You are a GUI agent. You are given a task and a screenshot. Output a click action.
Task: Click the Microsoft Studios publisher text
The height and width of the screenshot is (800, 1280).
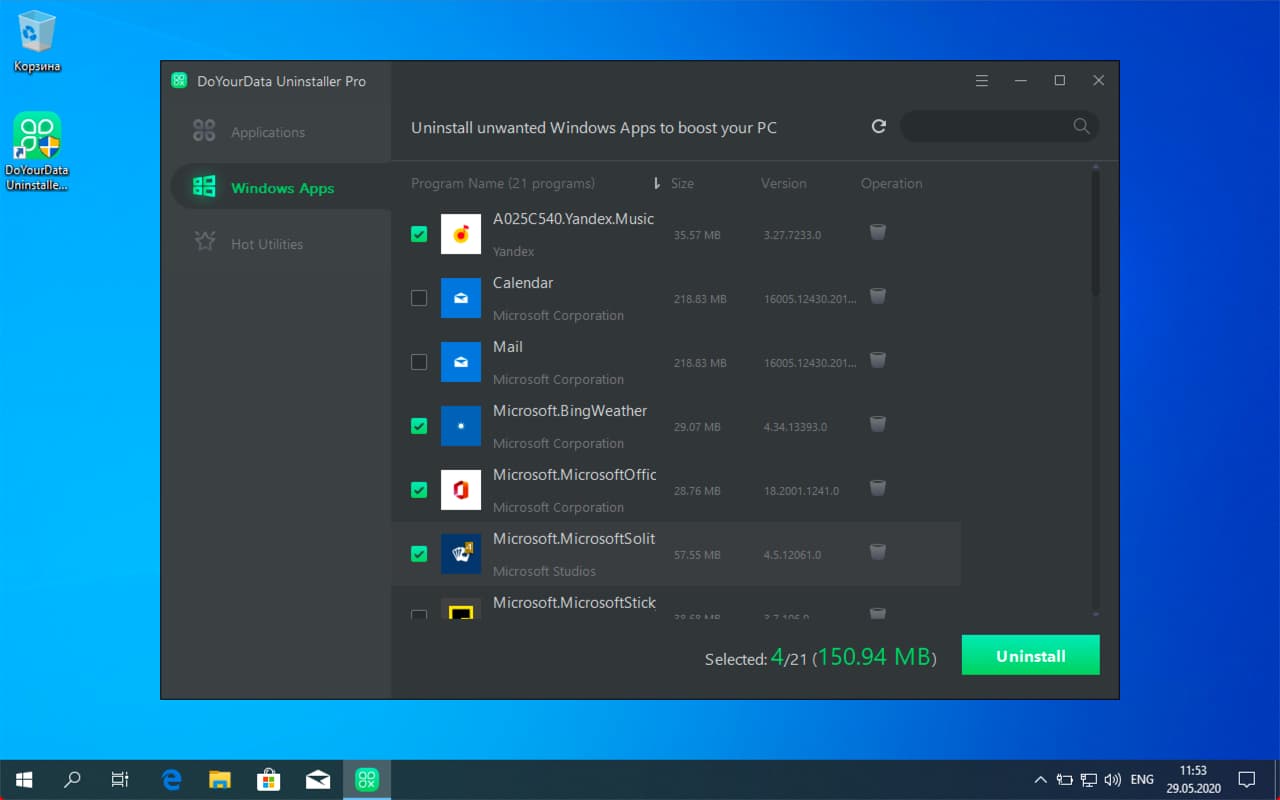point(544,571)
